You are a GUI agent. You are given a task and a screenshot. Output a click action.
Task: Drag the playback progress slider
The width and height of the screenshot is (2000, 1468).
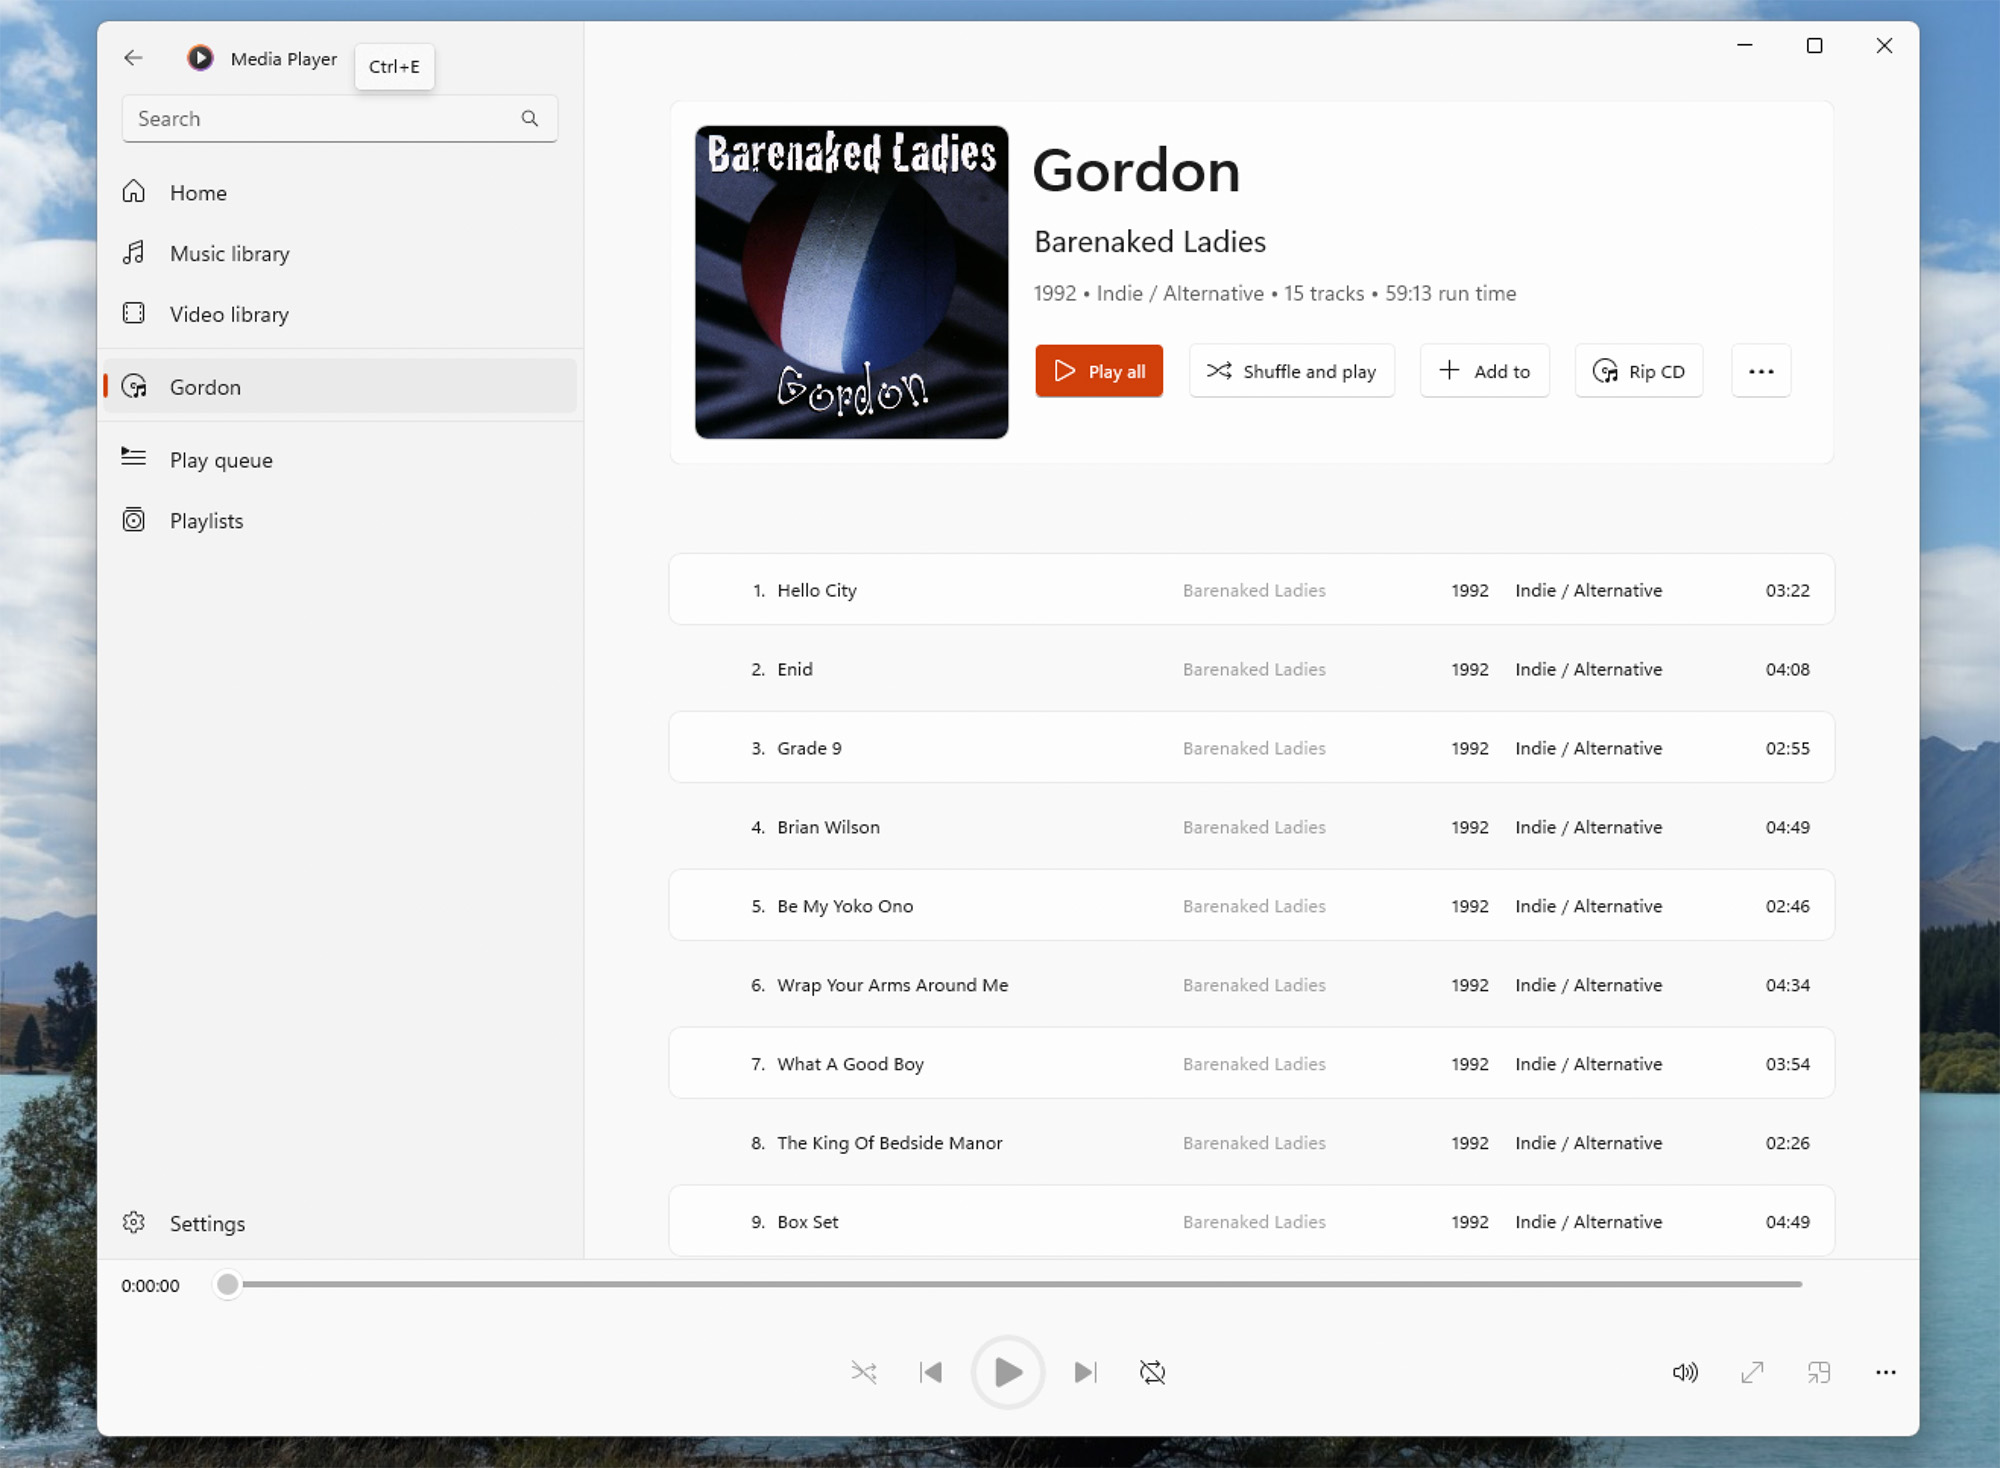pyautogui.click(x=225, y=1286)
